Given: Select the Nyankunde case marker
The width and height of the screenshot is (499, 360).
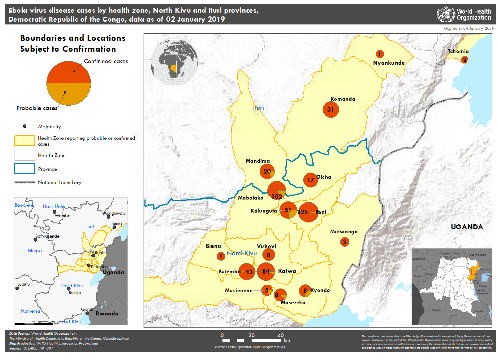Looking at the screenshot, I should click(x=379, y=54).
